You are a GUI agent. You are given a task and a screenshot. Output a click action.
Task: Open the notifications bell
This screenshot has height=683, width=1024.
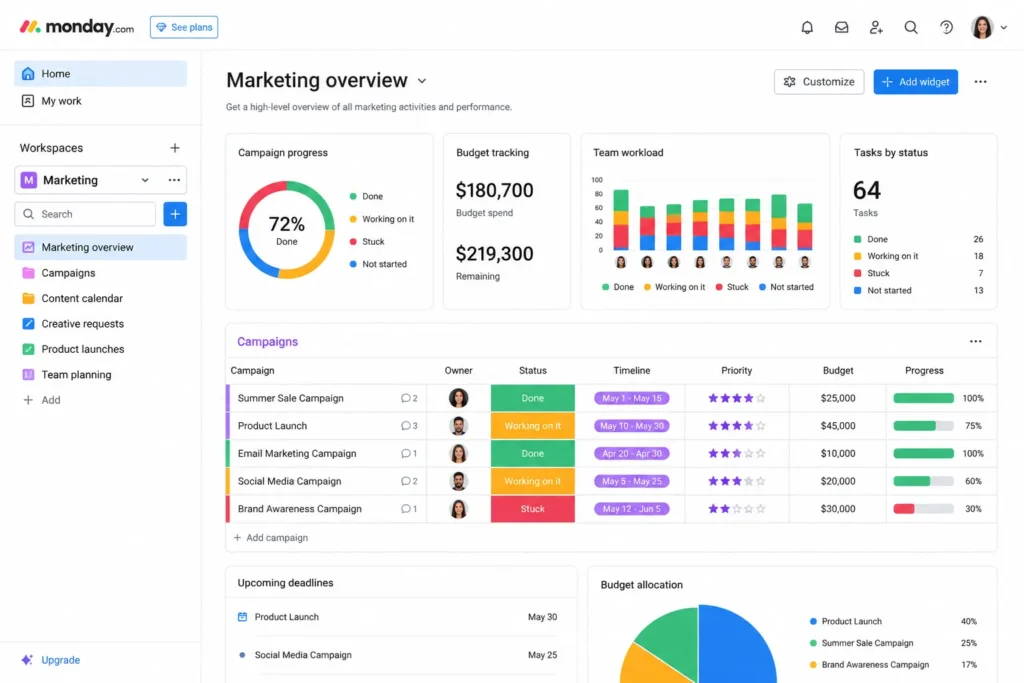coord(807,27)
